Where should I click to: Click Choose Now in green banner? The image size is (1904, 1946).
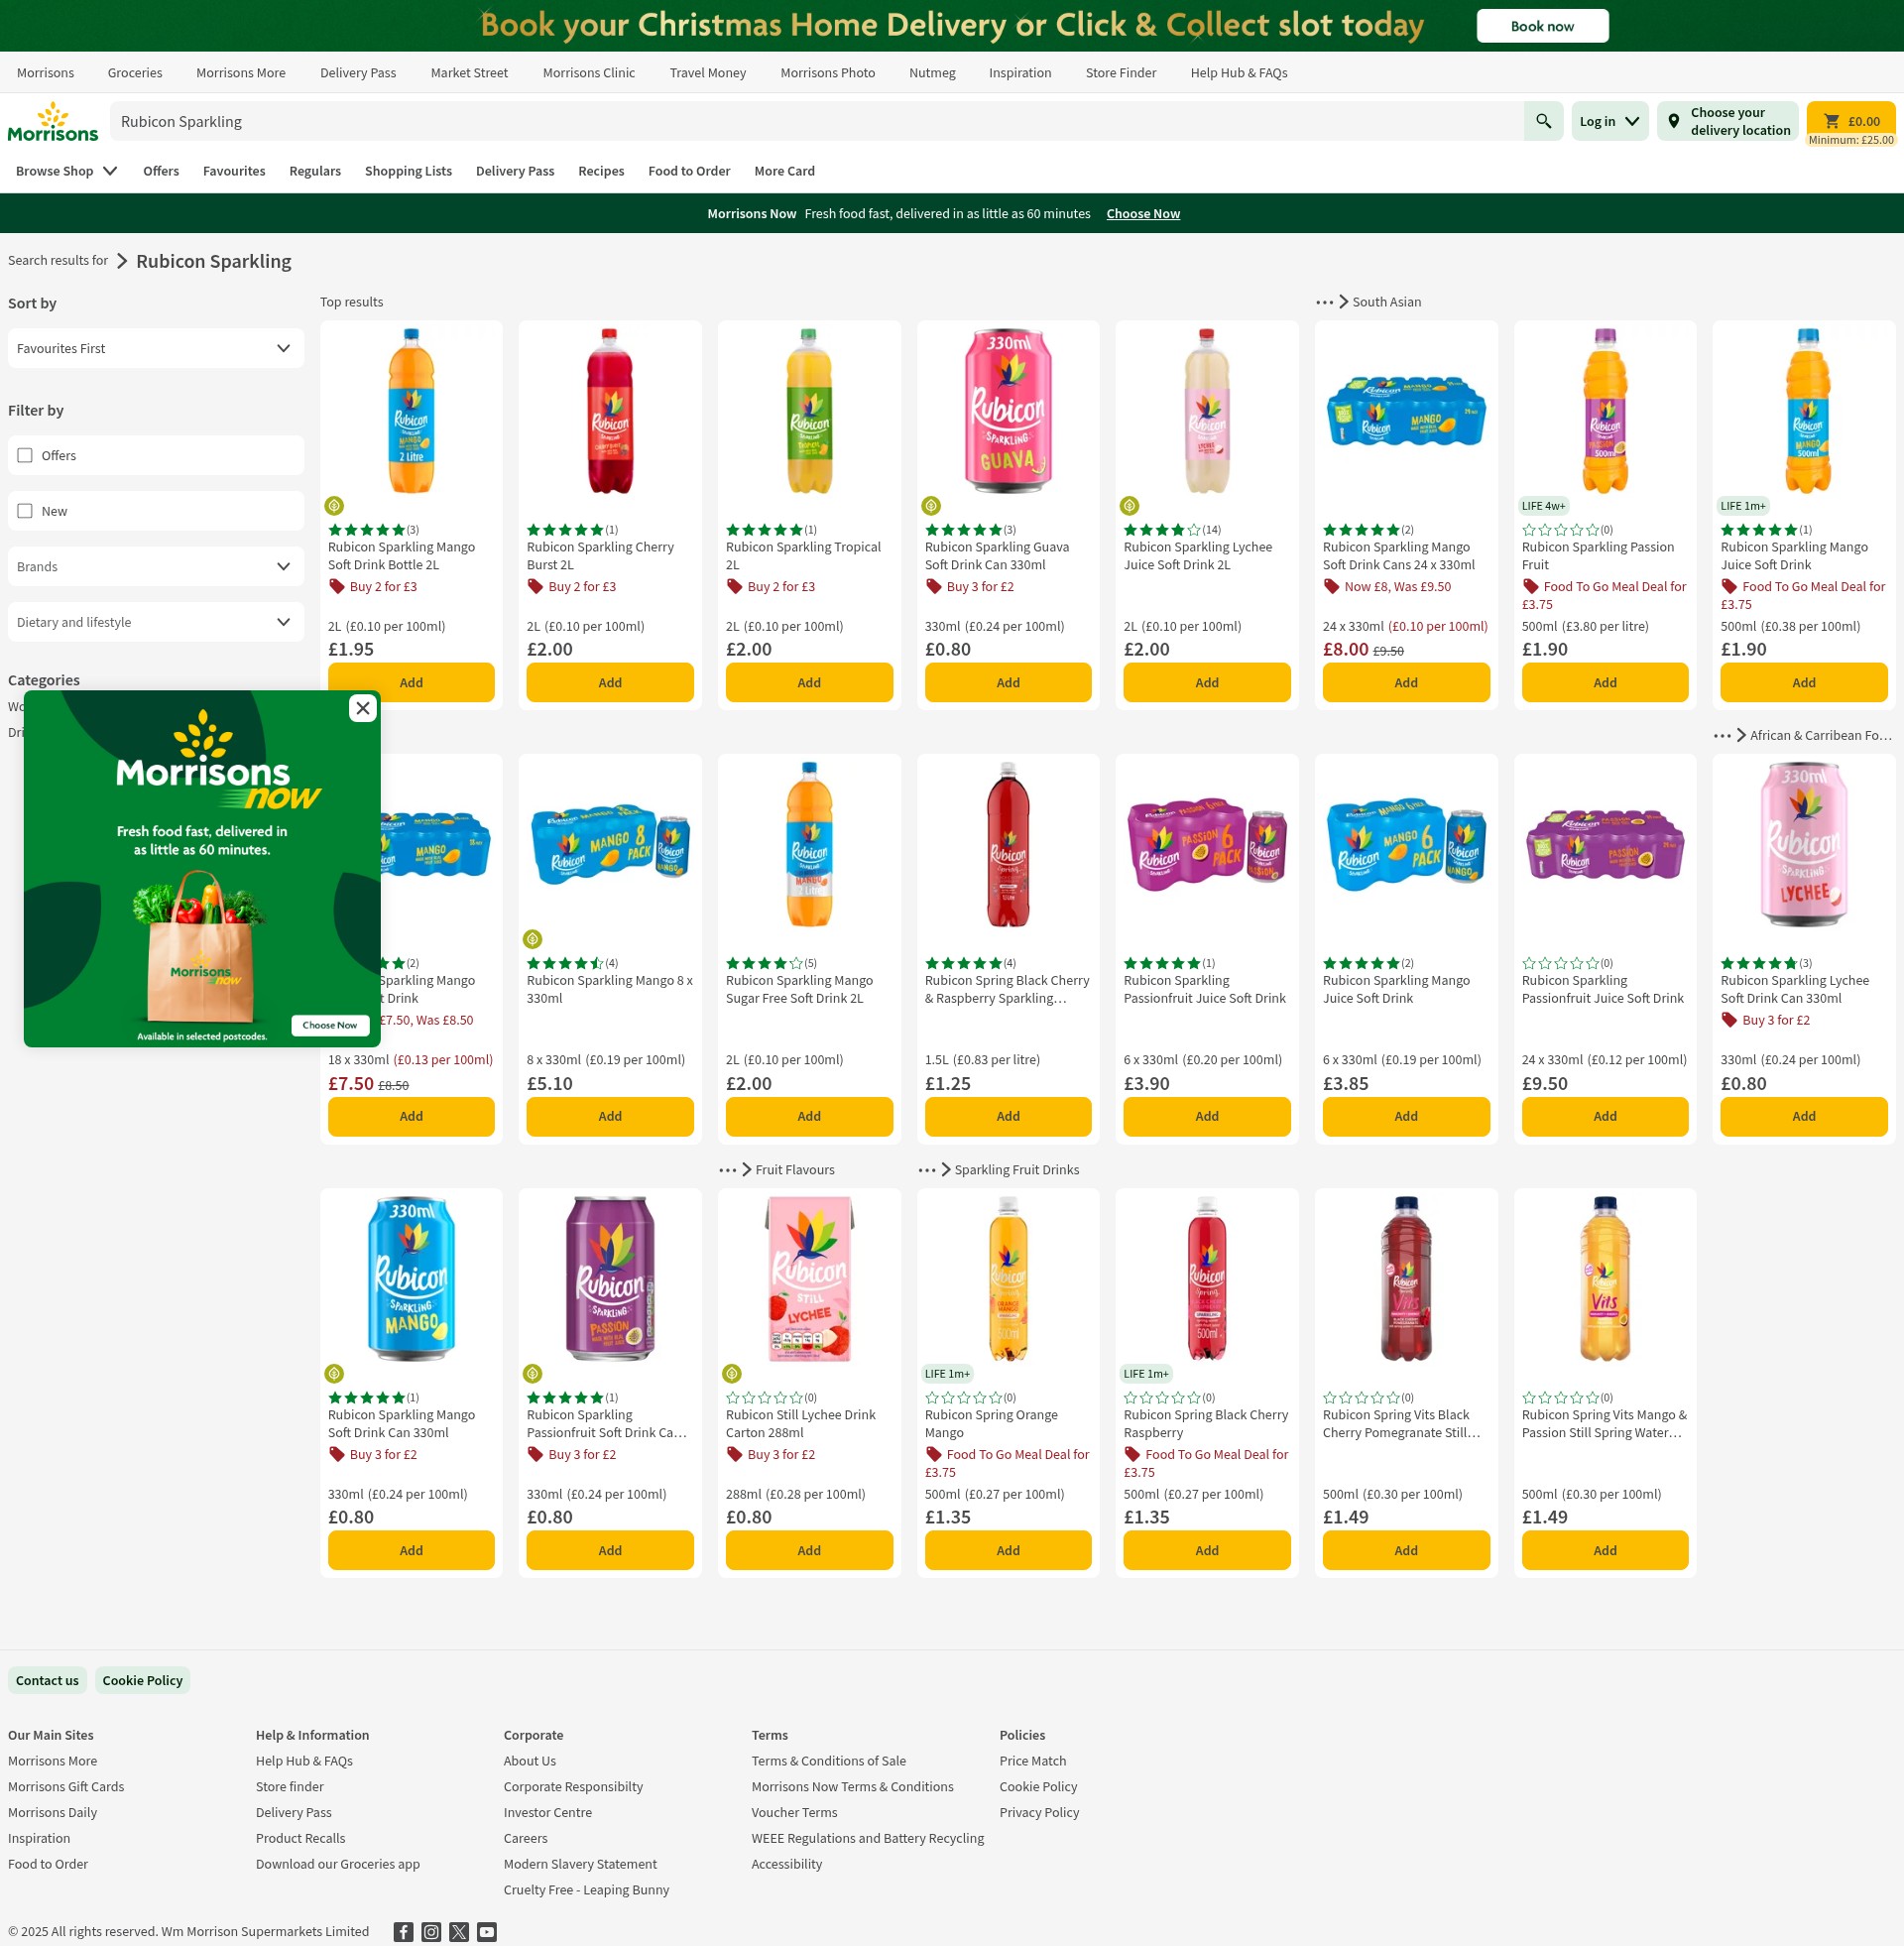click(x=1143, y=214)
